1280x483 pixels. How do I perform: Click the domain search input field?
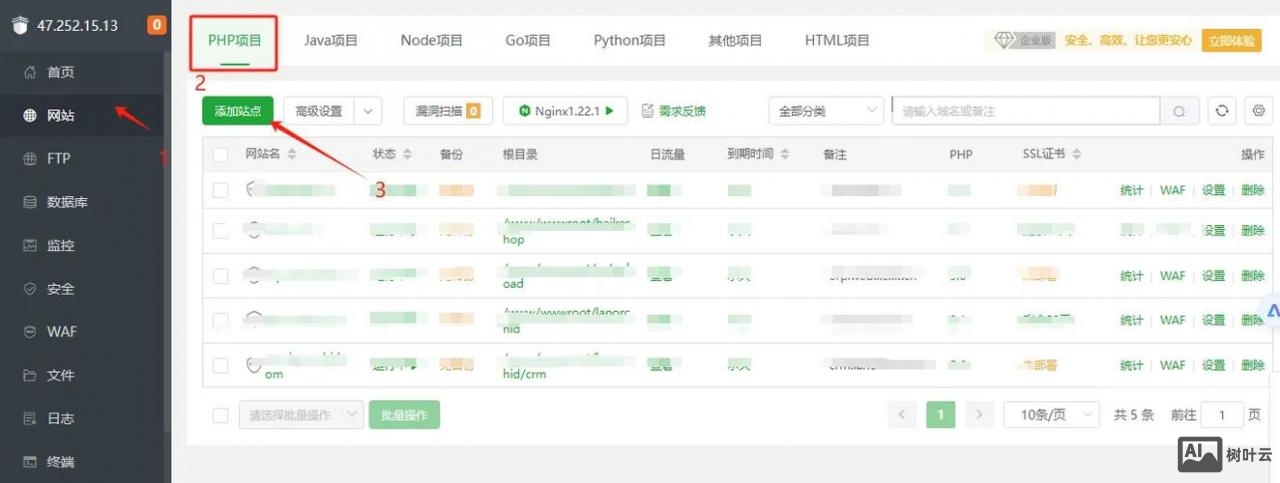1025,111
